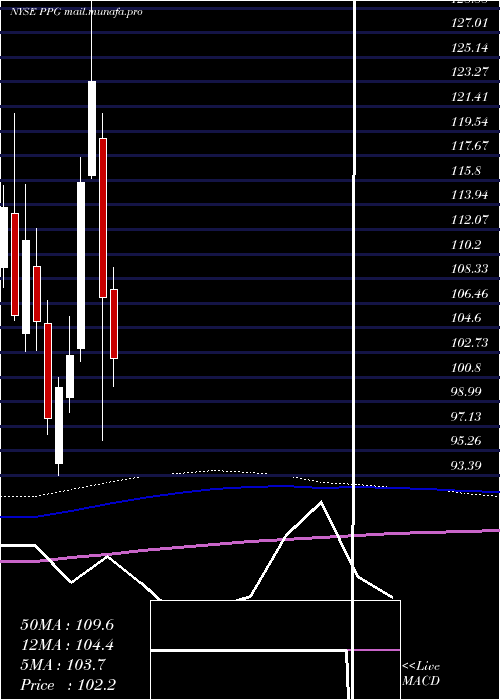The height and width of the screenshot is (700, 500).
Task: Click the long red candlestick after the peak
Action: 103,217
